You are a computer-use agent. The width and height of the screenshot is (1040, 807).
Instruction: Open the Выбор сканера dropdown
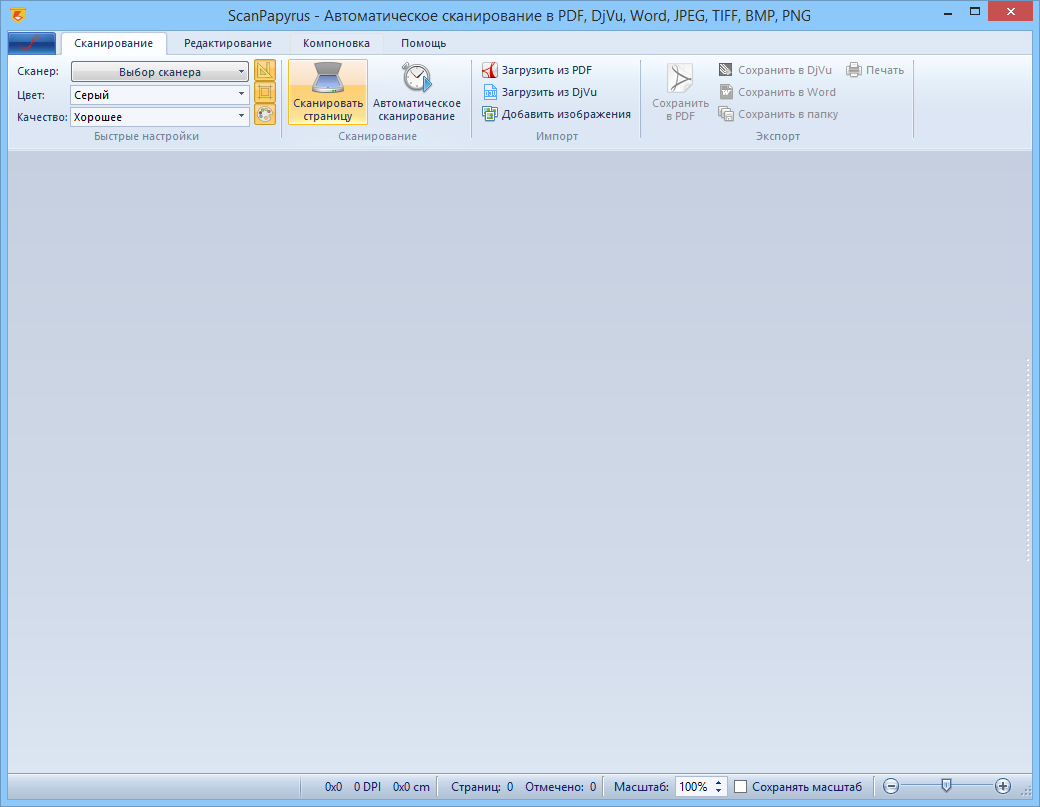pos(160,72)
